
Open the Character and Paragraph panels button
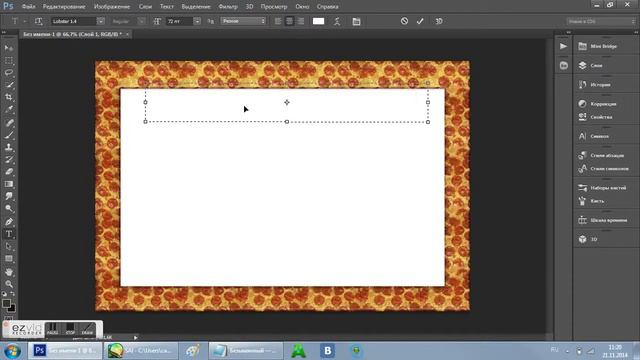[356, 21]
